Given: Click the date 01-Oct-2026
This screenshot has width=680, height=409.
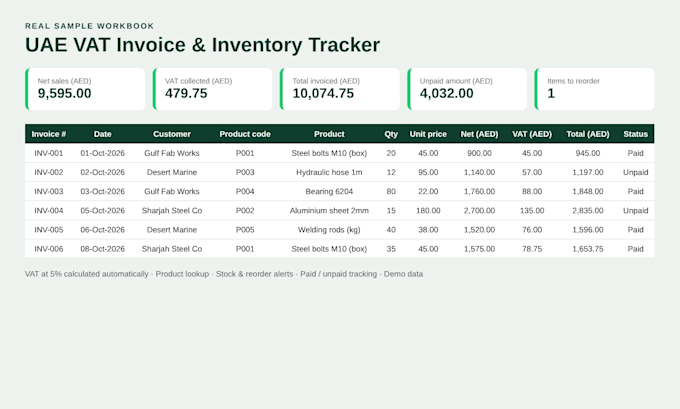Looking at the screenshot, I should (102, 153).
